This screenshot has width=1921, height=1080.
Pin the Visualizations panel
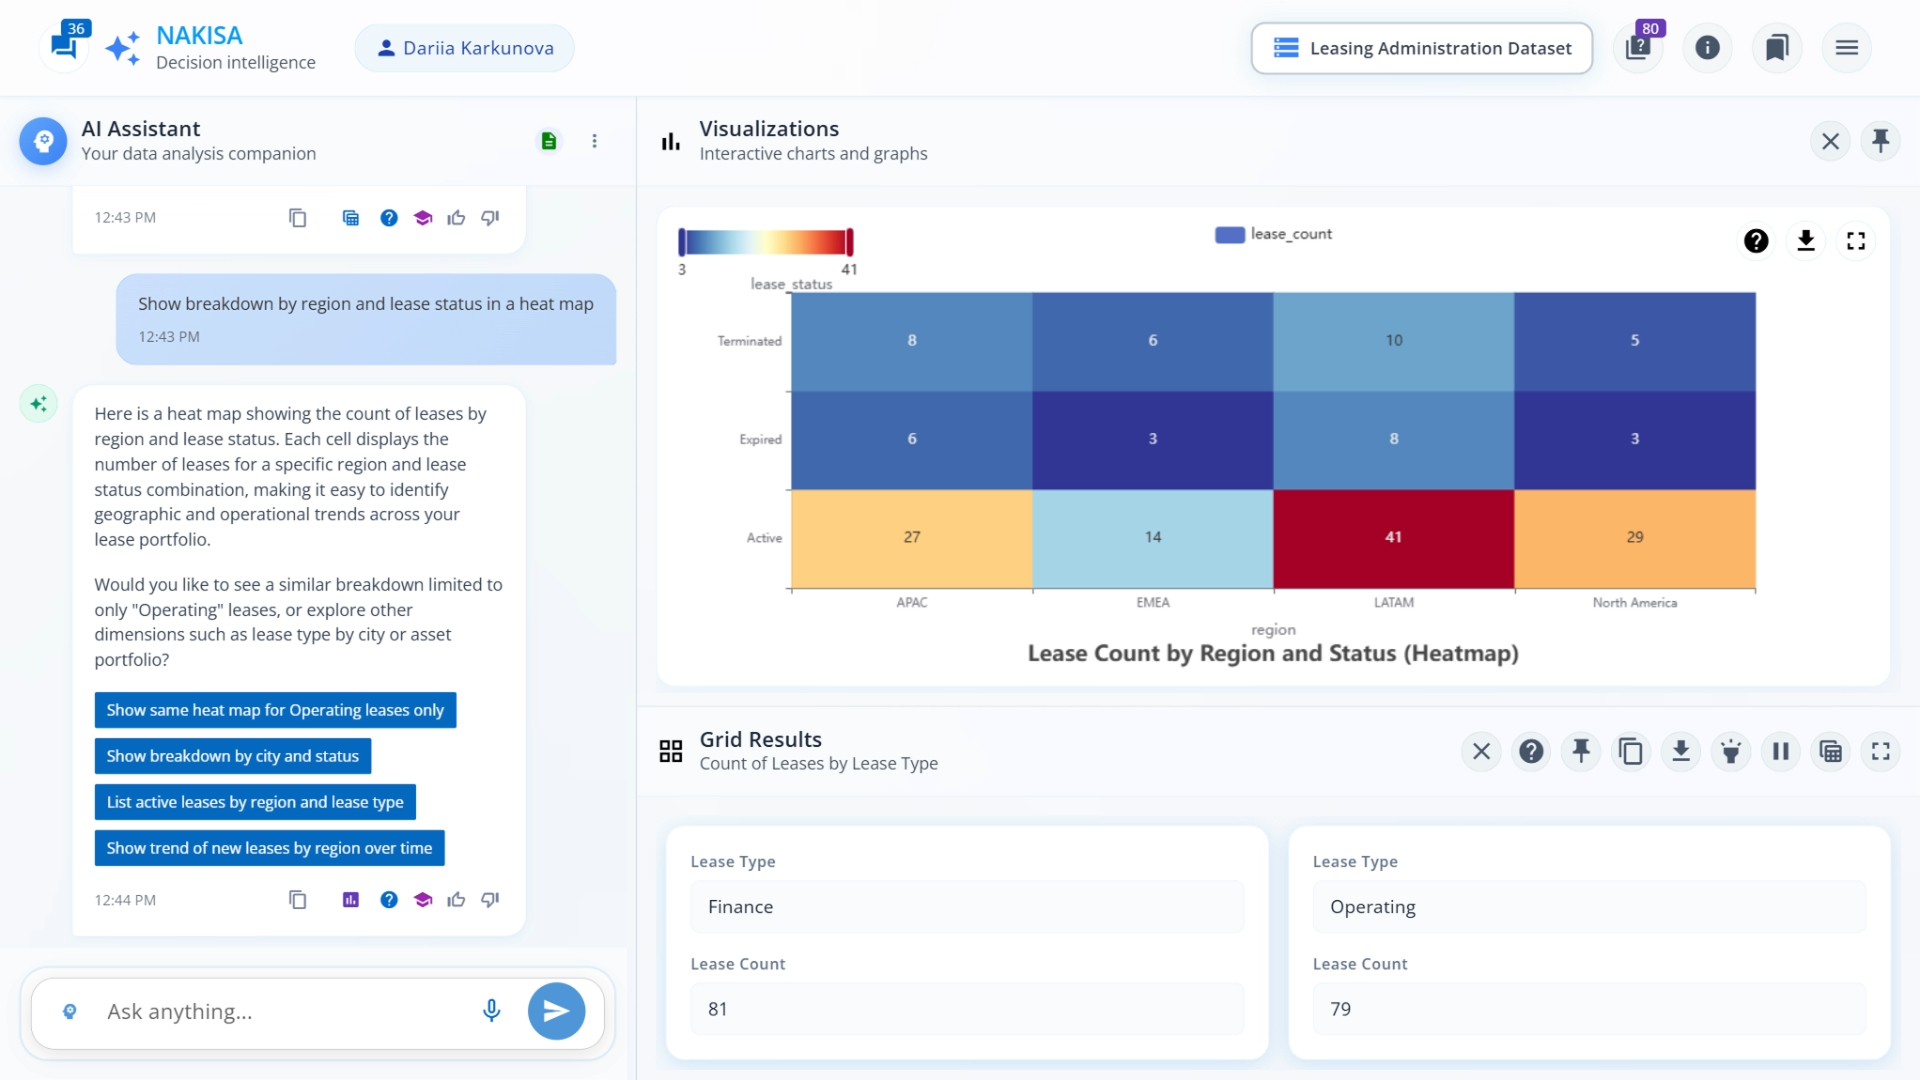click(x=1882, y=141)
